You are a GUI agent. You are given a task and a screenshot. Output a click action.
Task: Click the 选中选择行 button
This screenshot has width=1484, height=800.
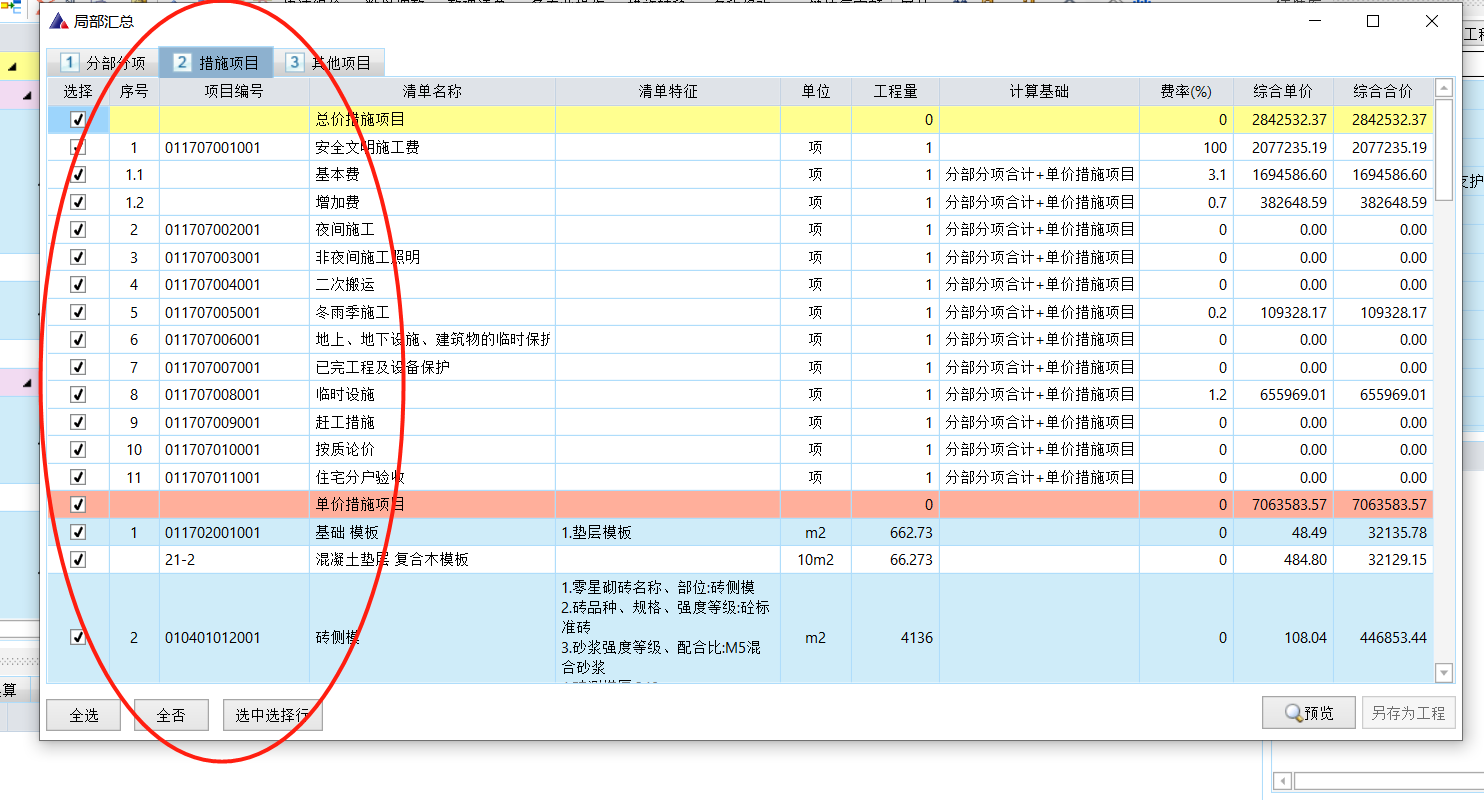pyautogui.click(x=272, y=715)
